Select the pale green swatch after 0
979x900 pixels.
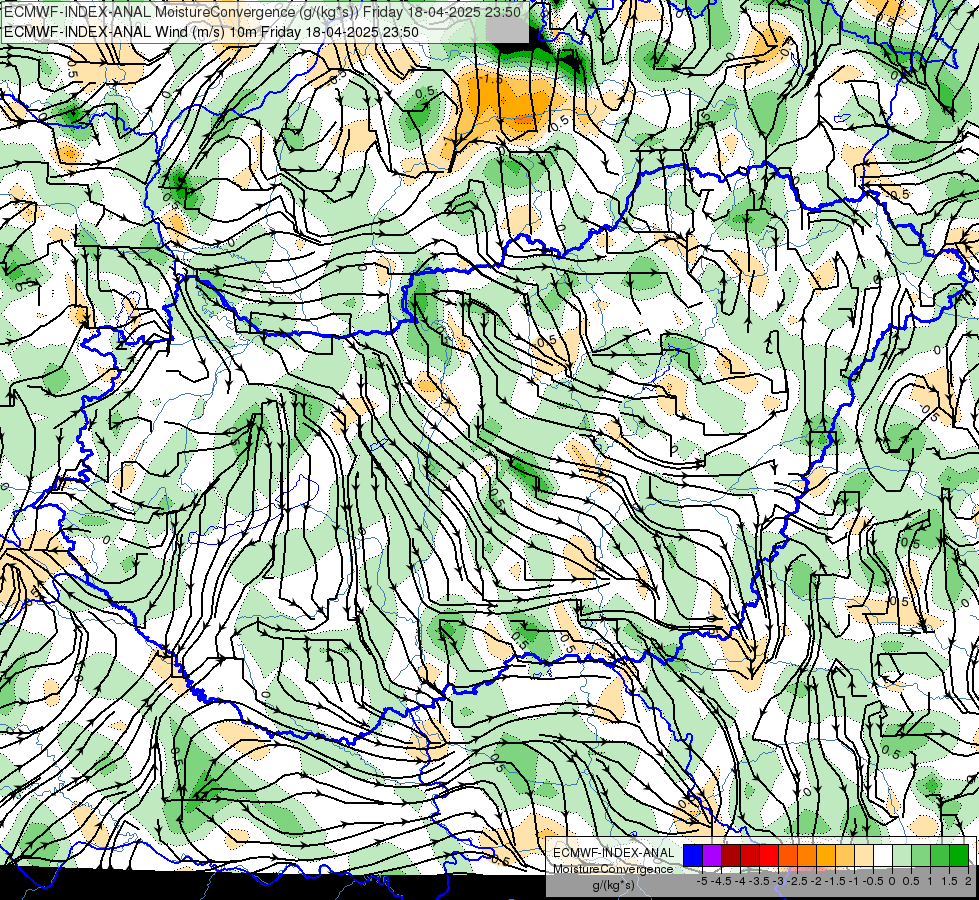[x=902, y=855]
